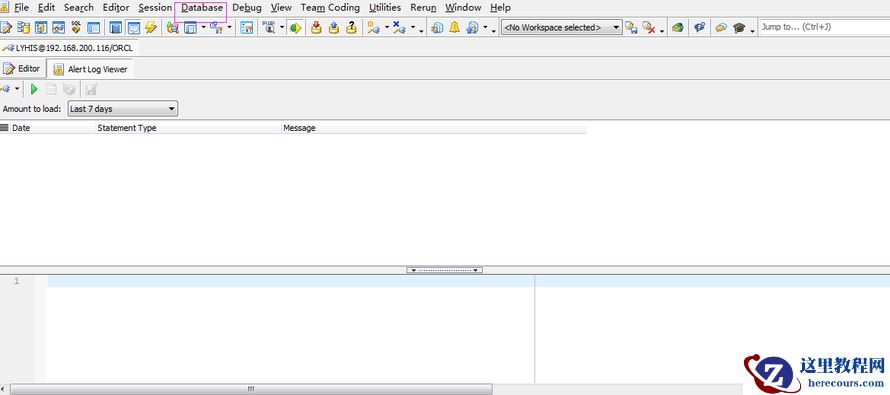The width and height of the screenshot is (890, 395).
Task: Expand dropdown arrow after delete workspace icon
Action: pos(662,31)
